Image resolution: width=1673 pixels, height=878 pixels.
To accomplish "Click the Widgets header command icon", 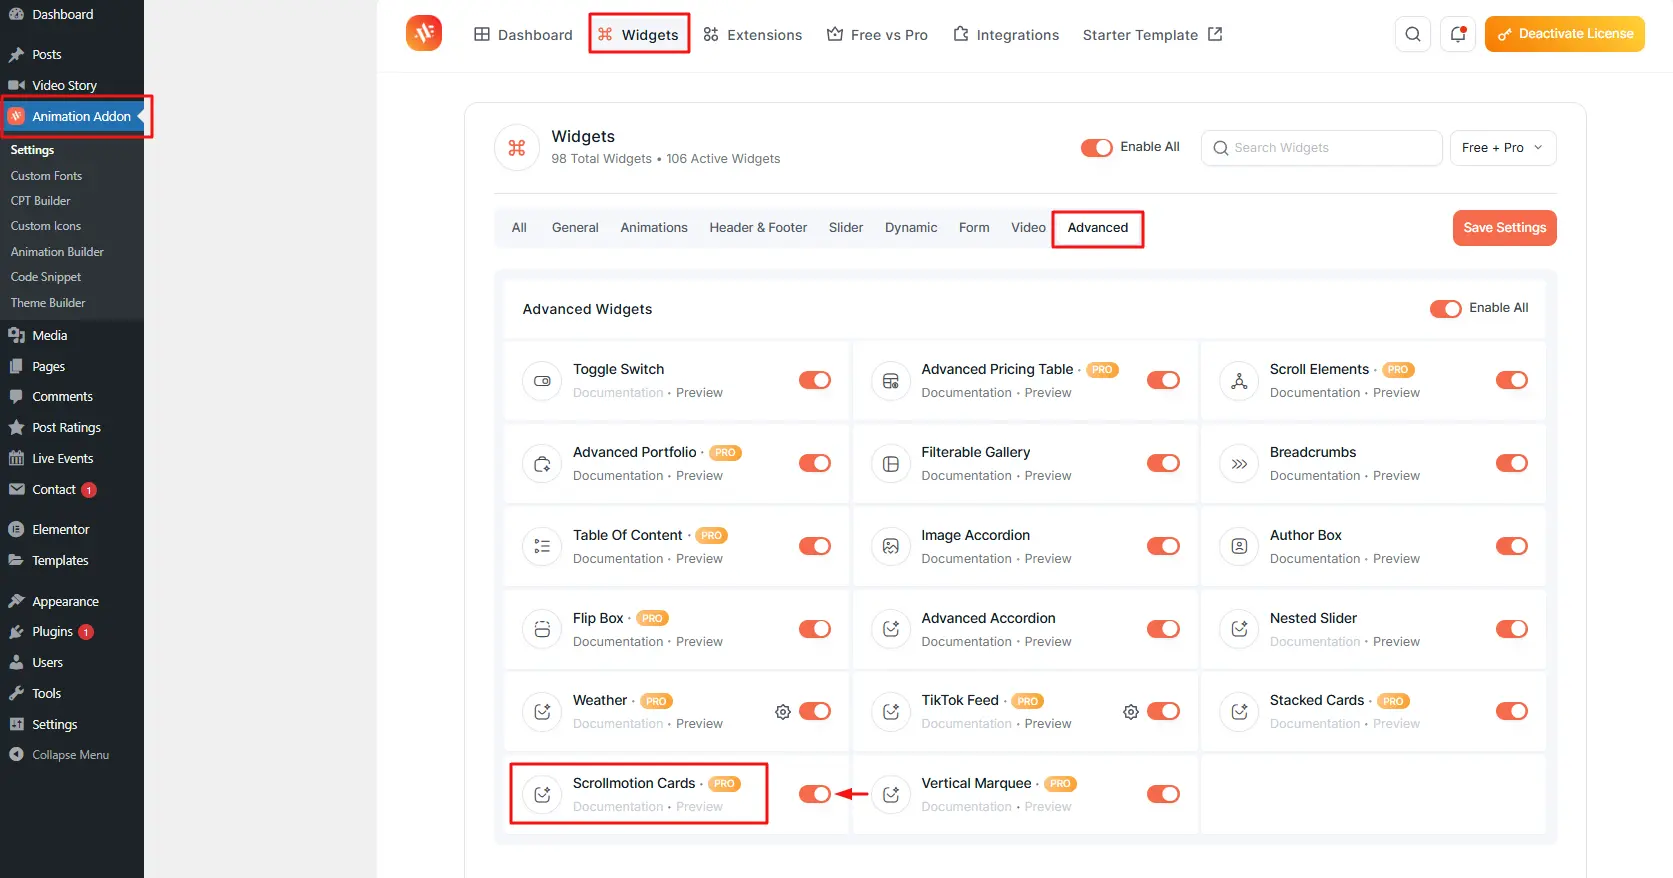I will (517, 148).
